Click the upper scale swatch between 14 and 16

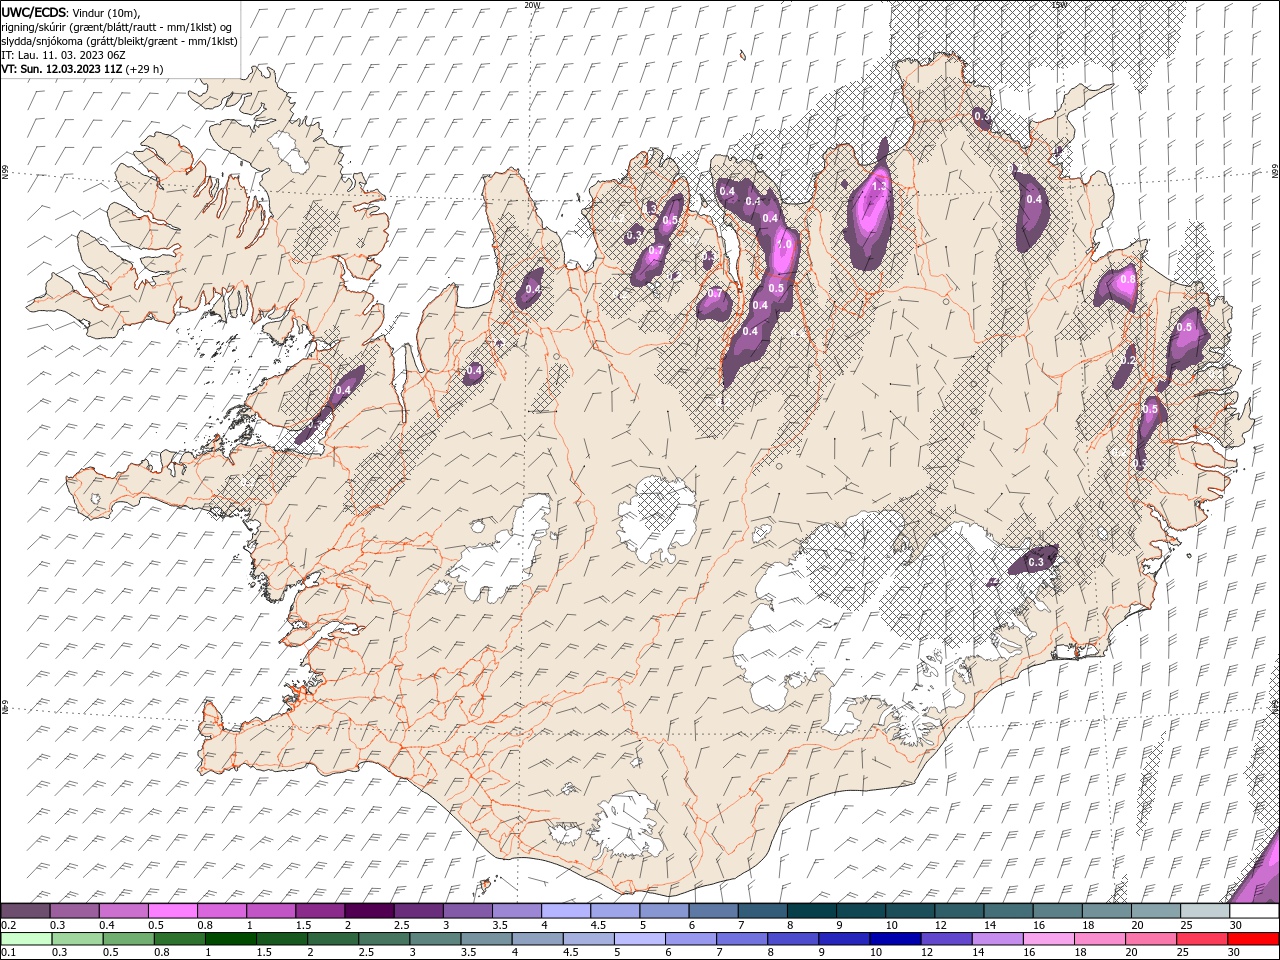click(1007, 911)
